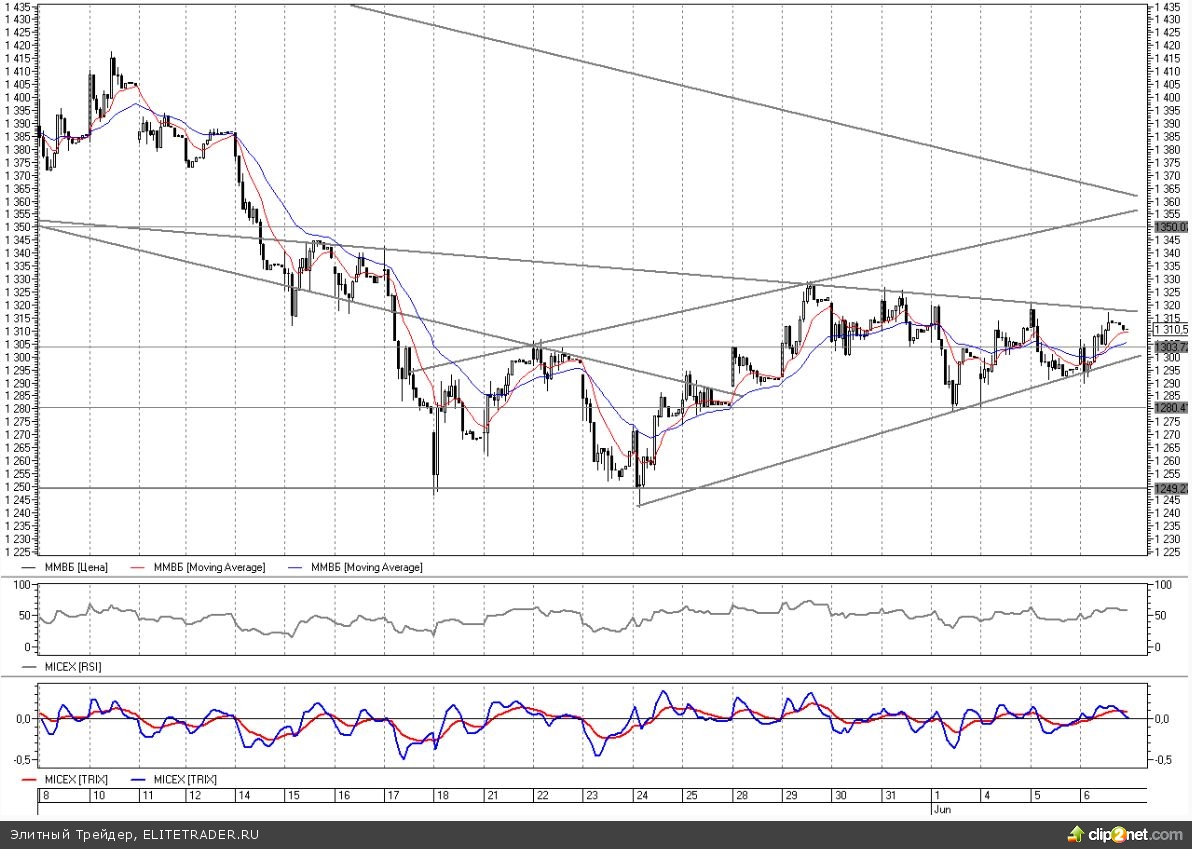1192x849 pixels.
Task: Click the clip2net green arrow logo icon
Action: pyautogui.click(x=1076, y=834)
